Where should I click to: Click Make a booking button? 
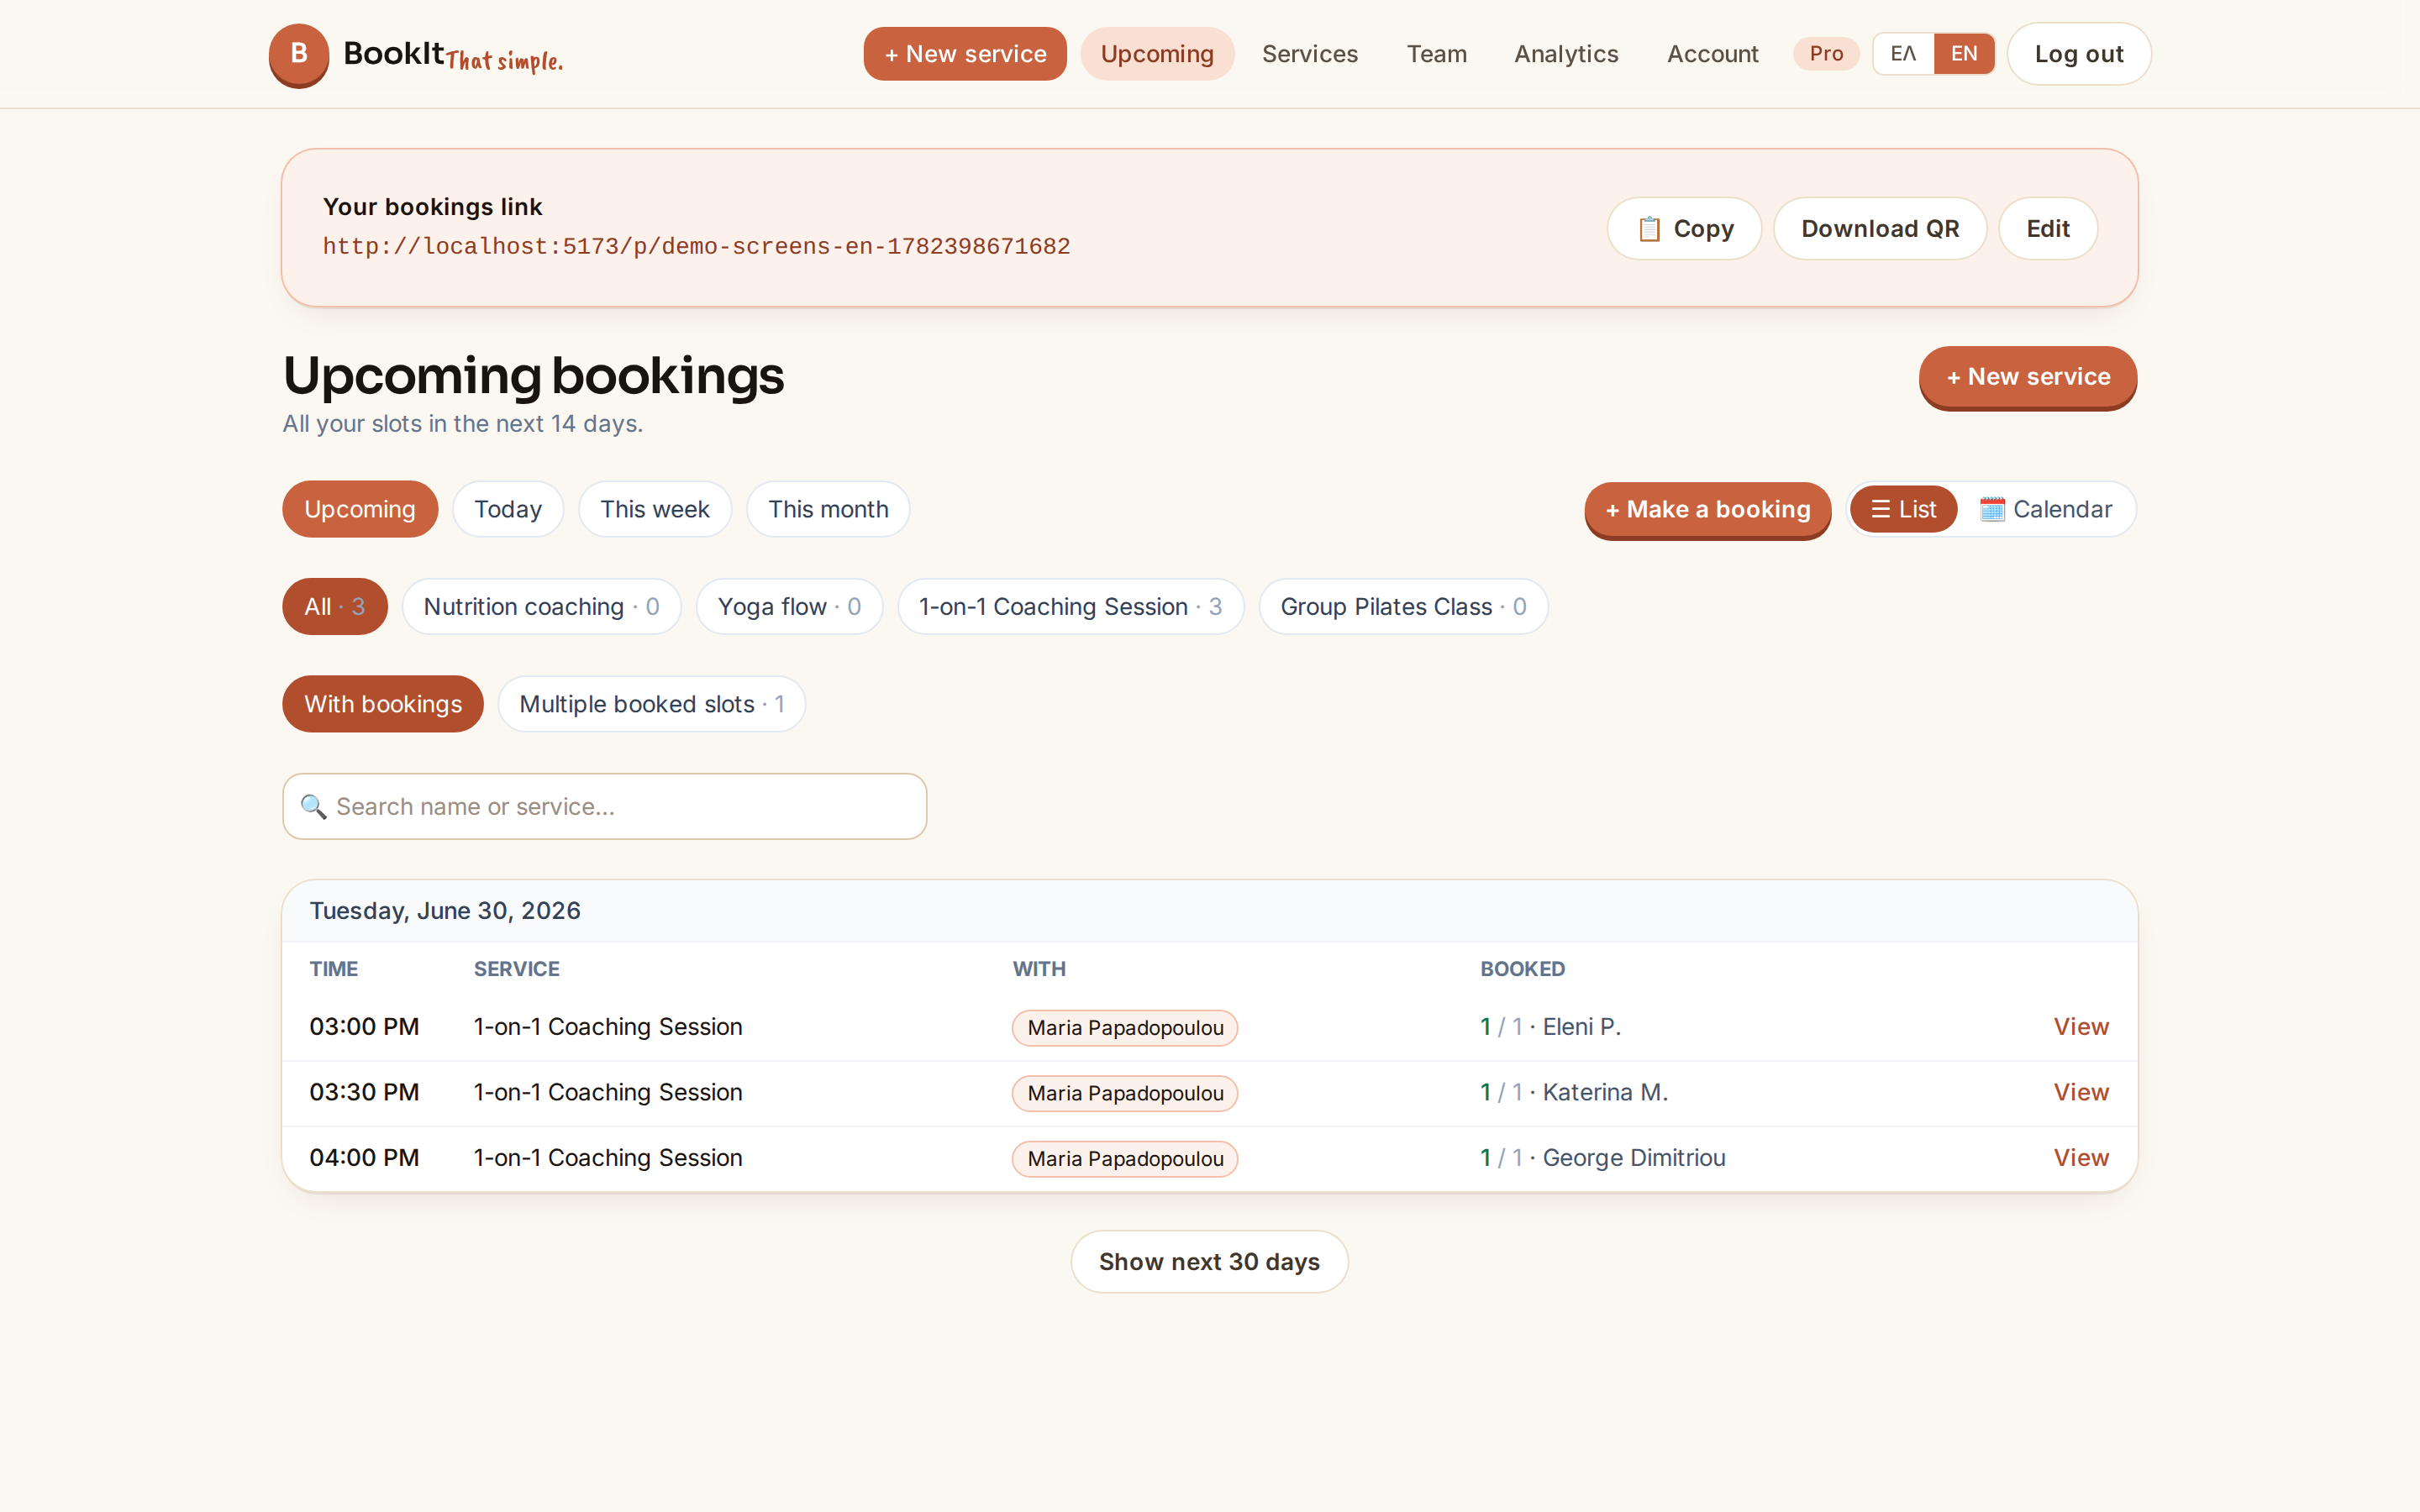[1708, 509]
